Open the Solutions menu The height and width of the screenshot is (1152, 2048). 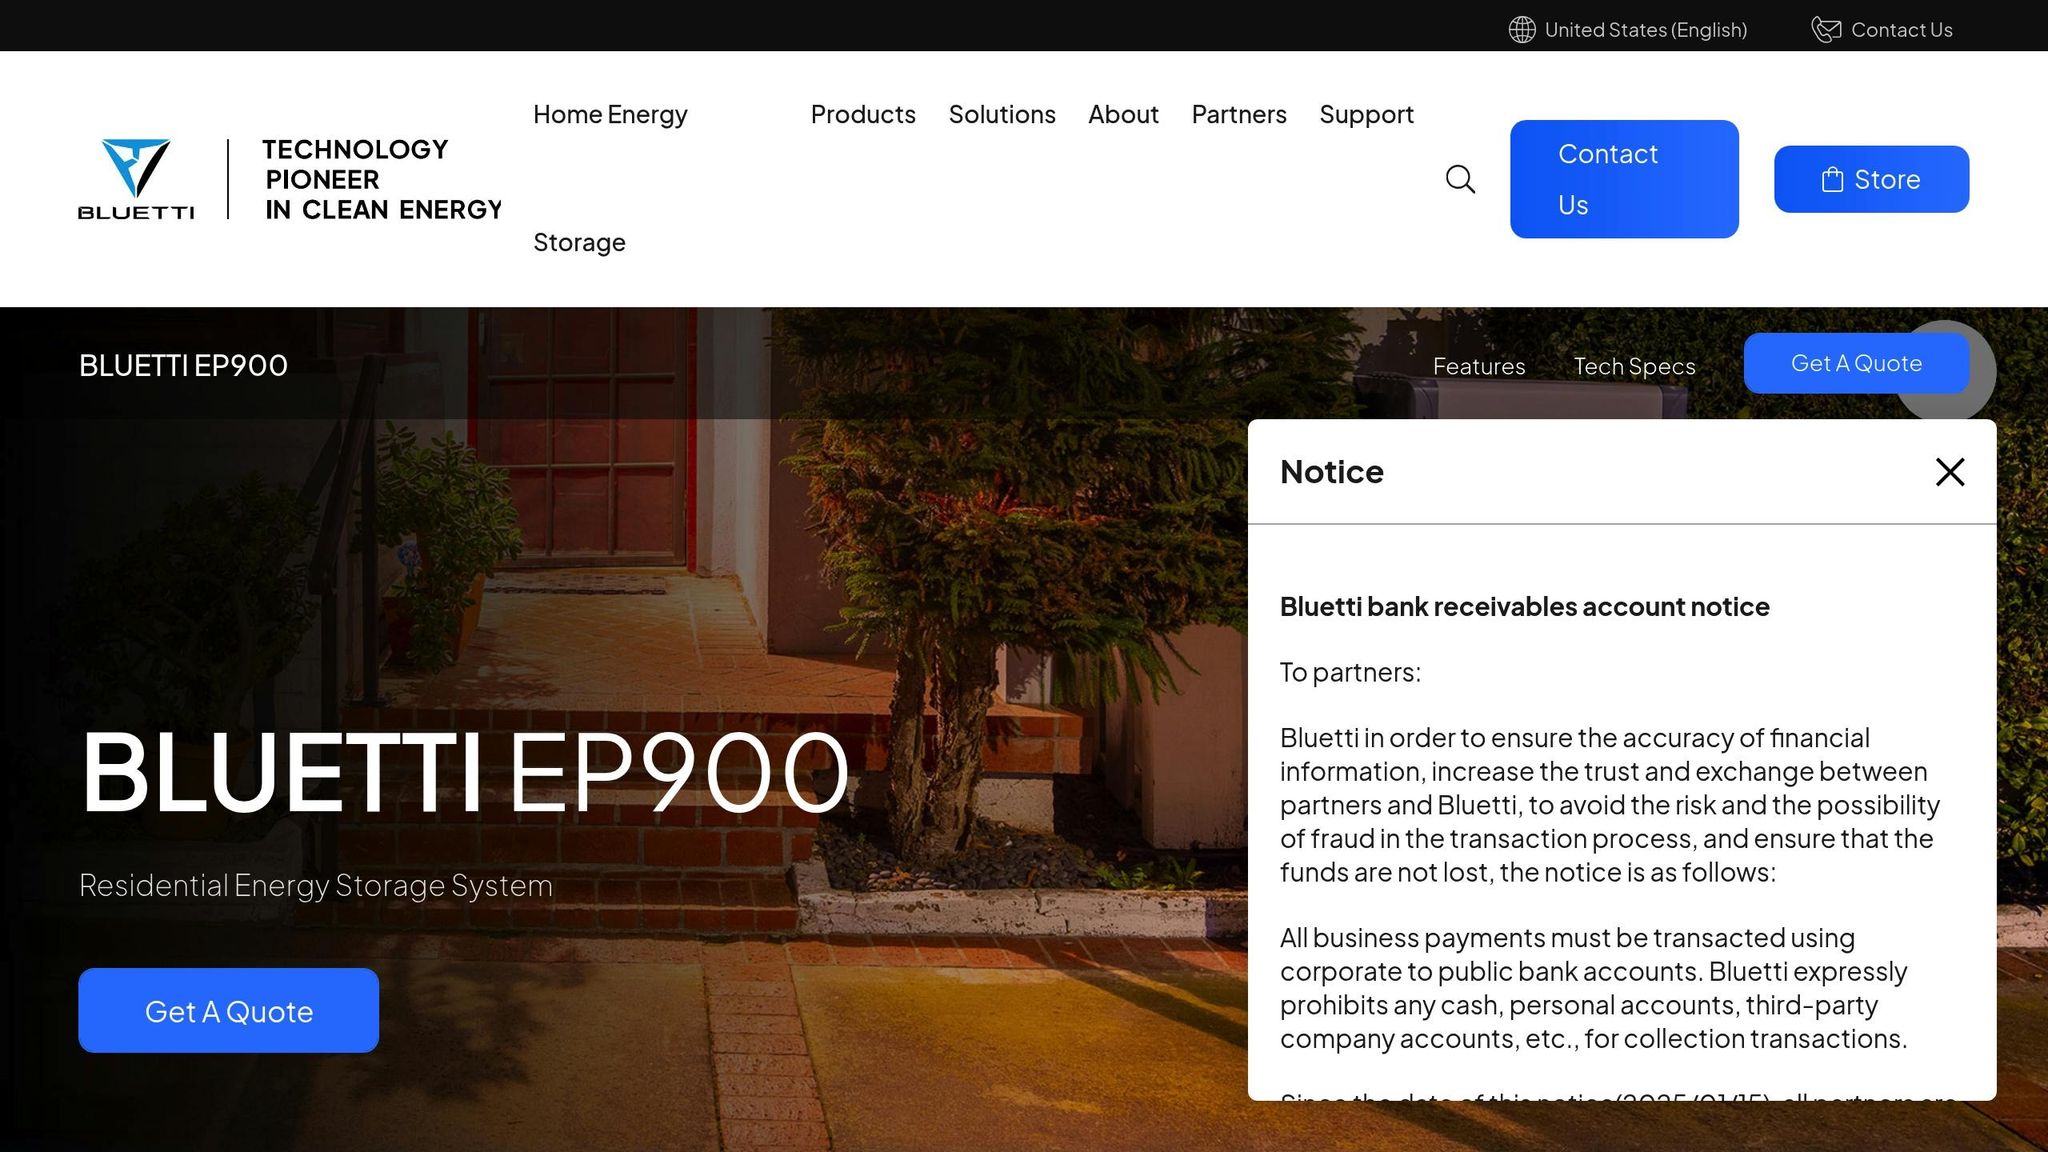pos(1002,114)
